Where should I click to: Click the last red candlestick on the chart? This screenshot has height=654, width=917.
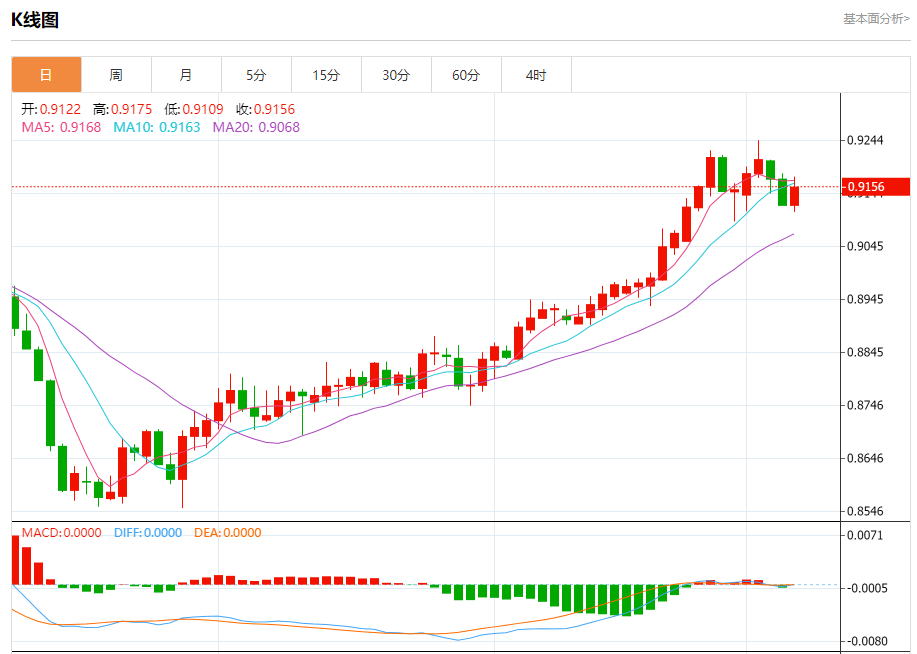(794, 195)
